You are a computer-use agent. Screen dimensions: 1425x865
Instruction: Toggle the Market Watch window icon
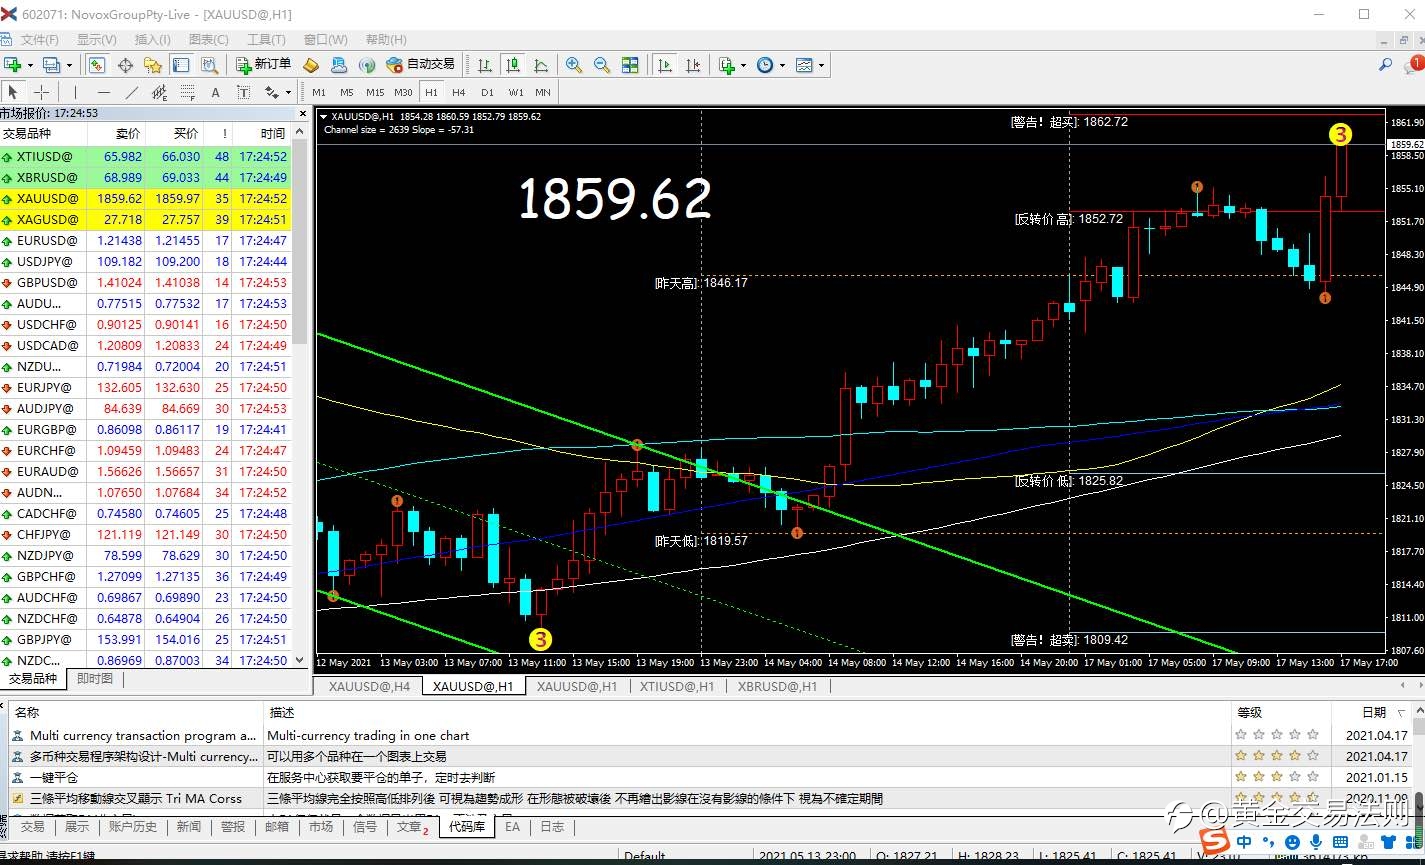coord(97,65)
